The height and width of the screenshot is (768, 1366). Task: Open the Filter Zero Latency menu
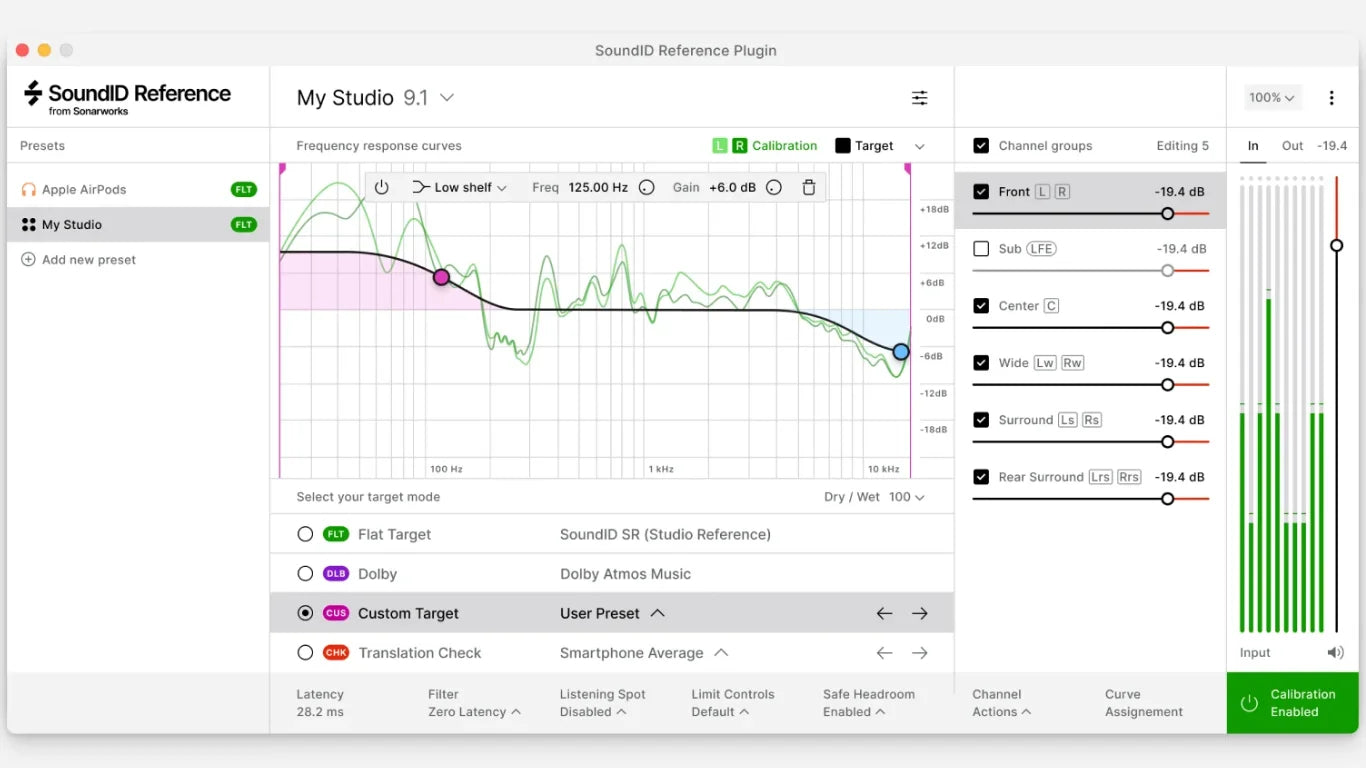[474, 703]
